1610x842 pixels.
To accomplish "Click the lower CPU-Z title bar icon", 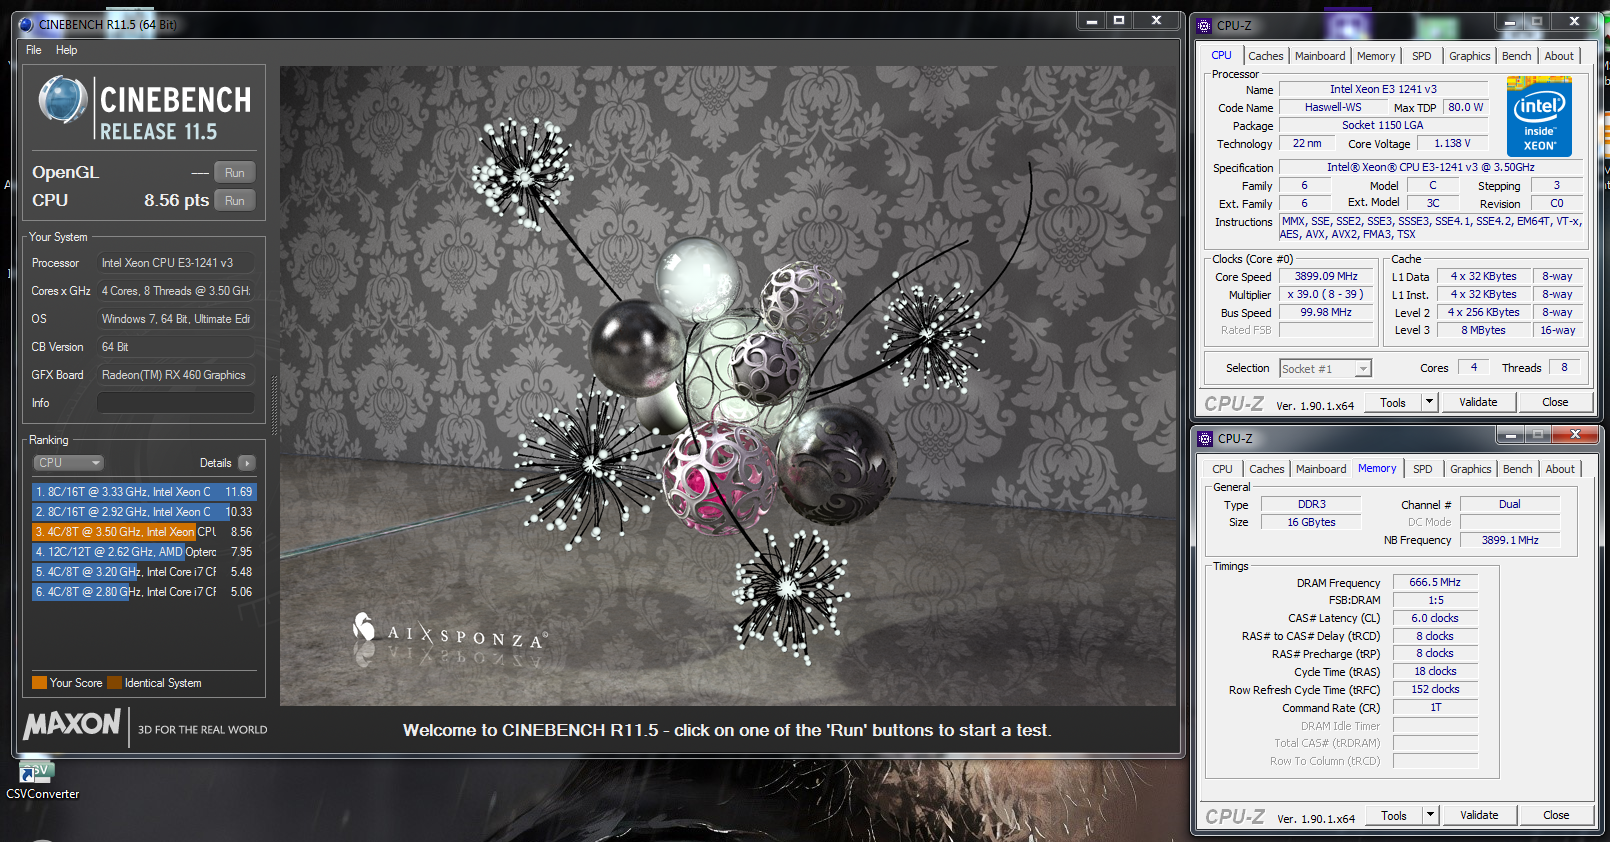I will pyautogui.click(x=1206, y=439).
